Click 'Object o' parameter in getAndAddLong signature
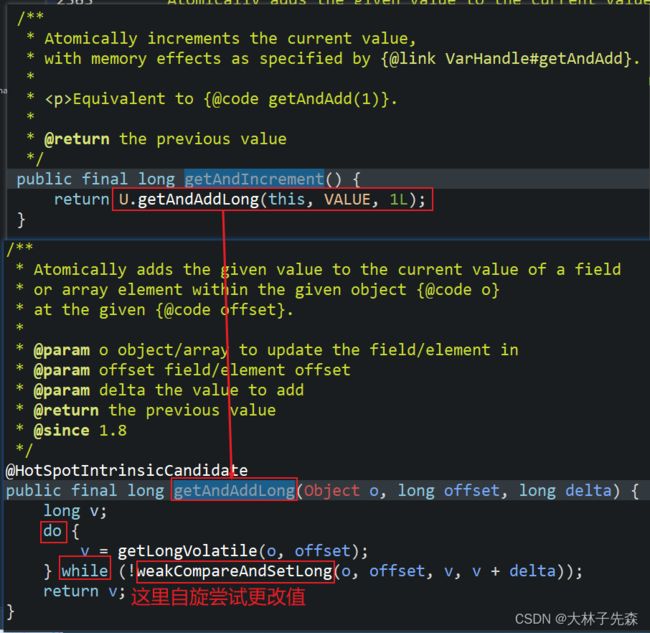 click(342, 490)
